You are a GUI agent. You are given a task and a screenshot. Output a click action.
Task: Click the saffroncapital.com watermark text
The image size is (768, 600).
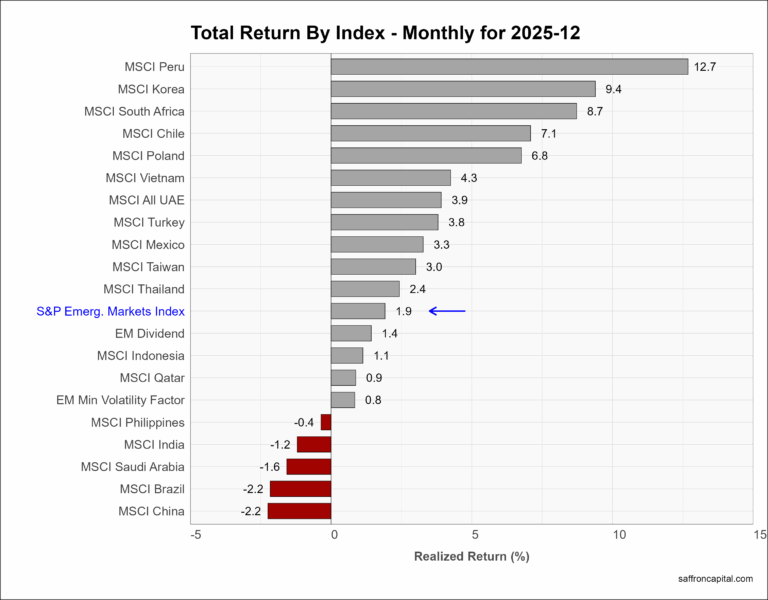point(714,578)
